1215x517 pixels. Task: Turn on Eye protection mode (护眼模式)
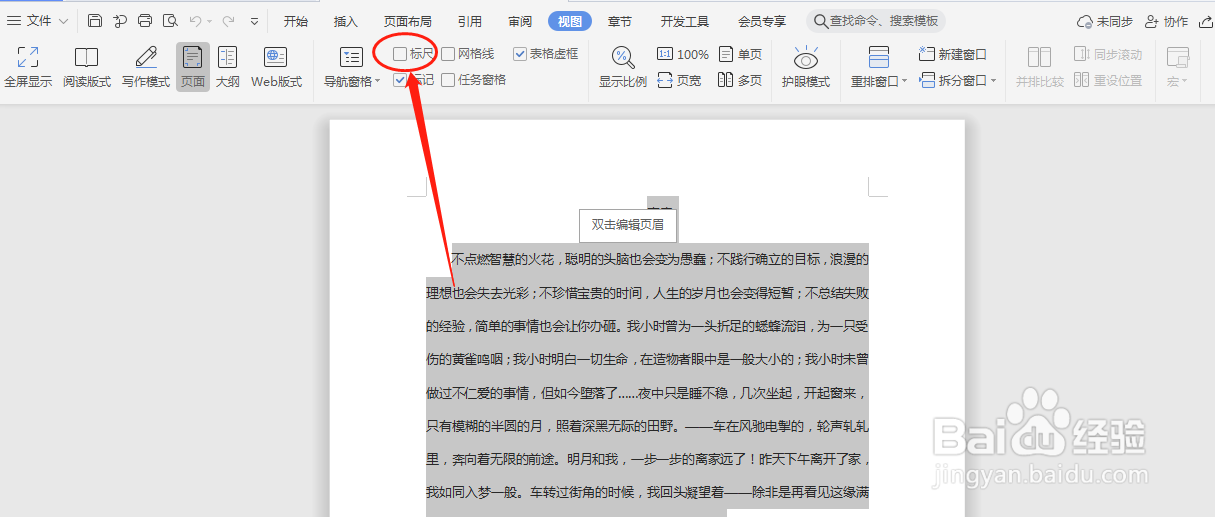pyautogui.click(x=806, y=67)
